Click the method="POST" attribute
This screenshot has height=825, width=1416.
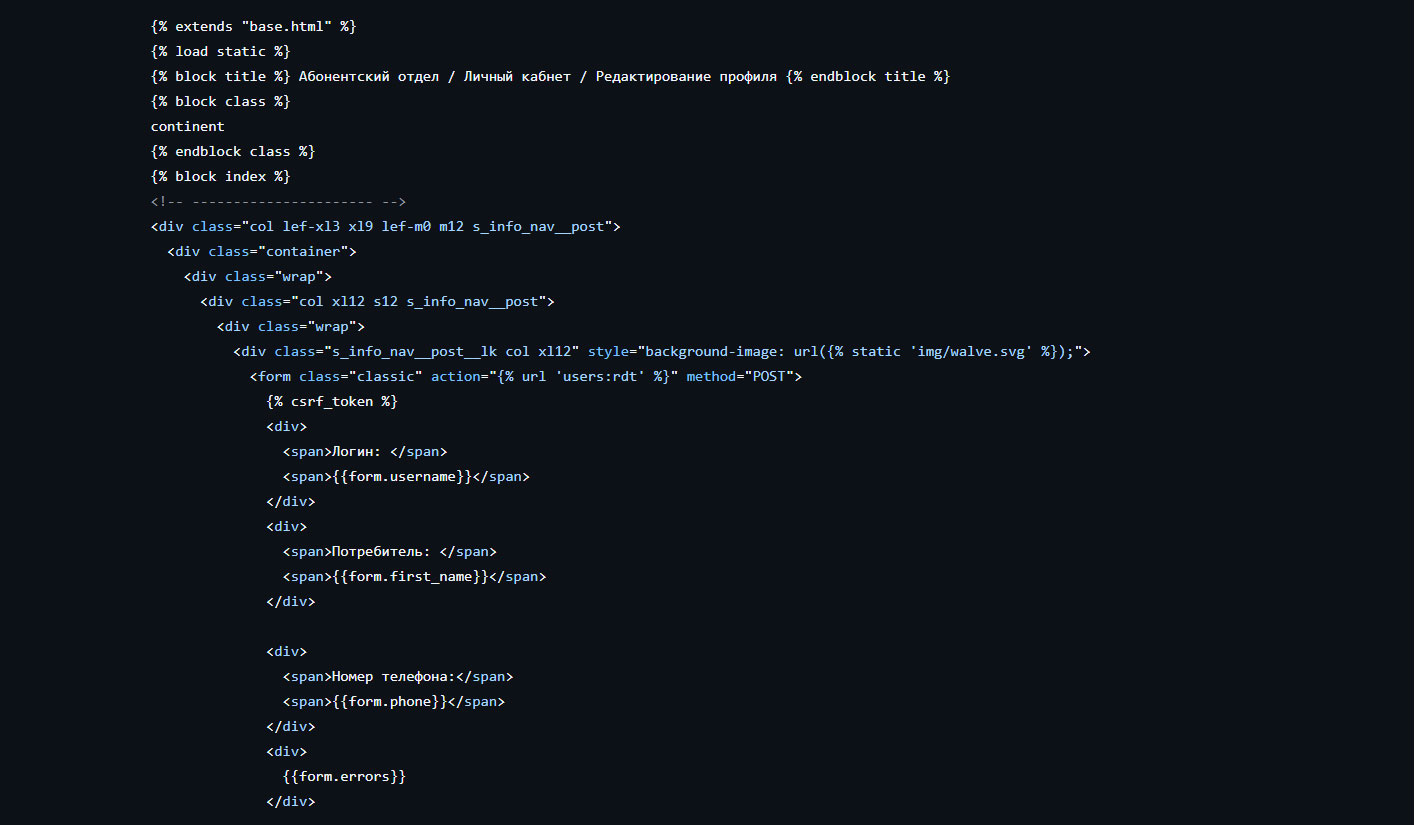[740, 376]
